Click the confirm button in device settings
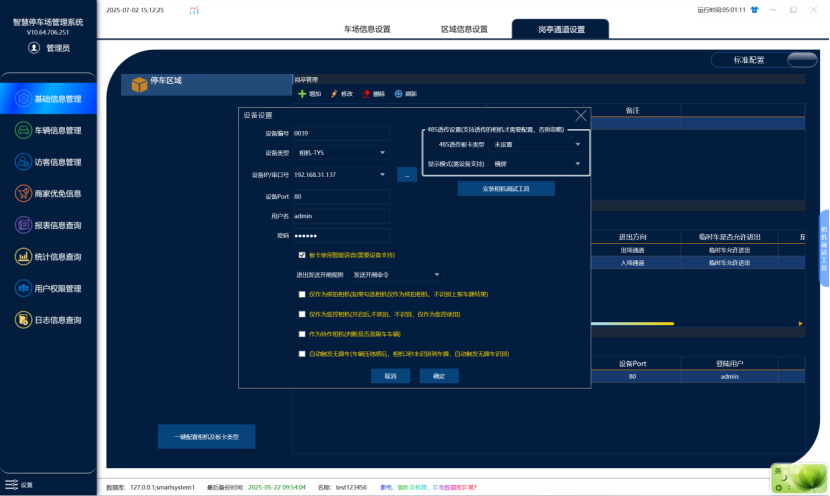 439,376
